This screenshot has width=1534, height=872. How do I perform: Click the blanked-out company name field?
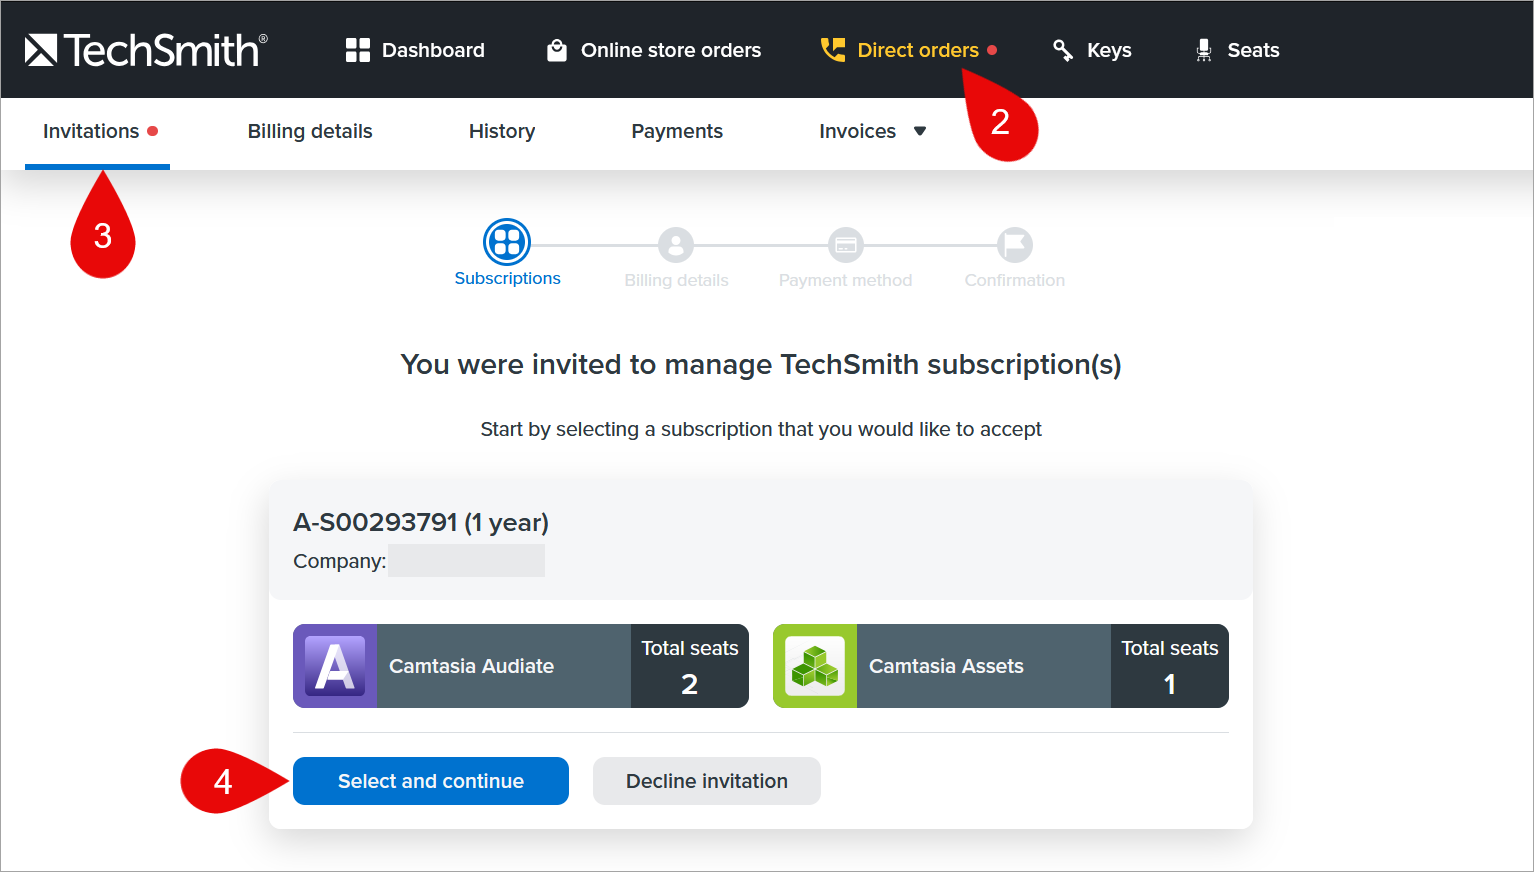[467, 561]
